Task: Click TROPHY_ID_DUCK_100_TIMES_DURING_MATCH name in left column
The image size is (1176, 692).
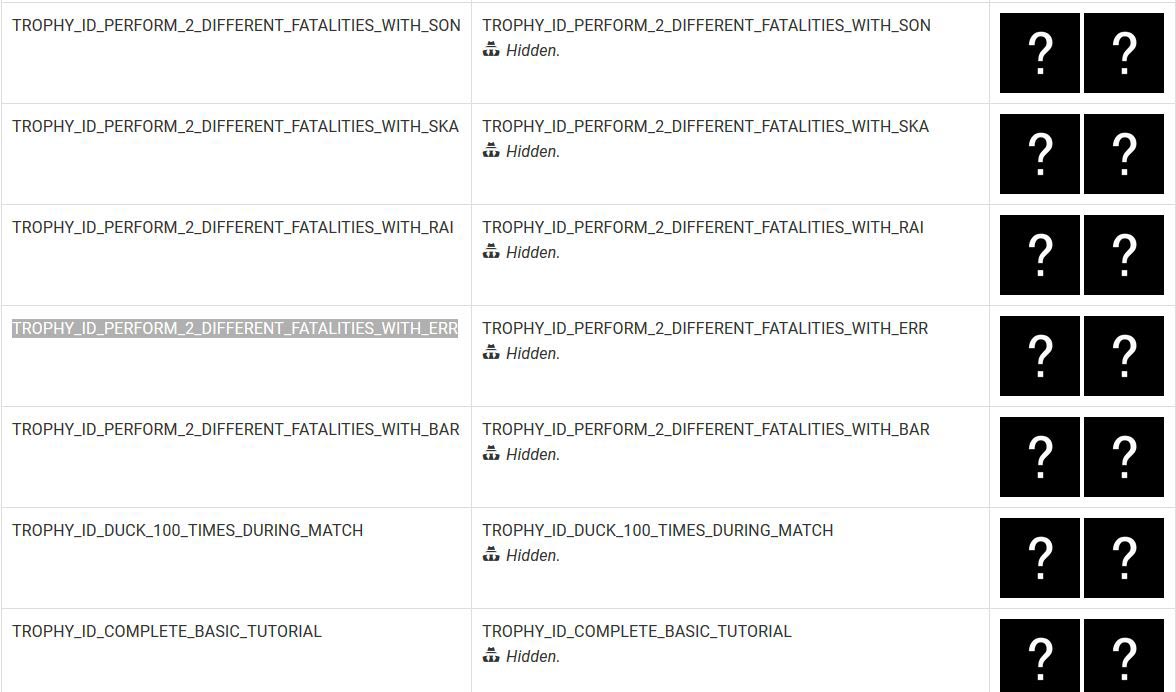Action: pos(188,531)
